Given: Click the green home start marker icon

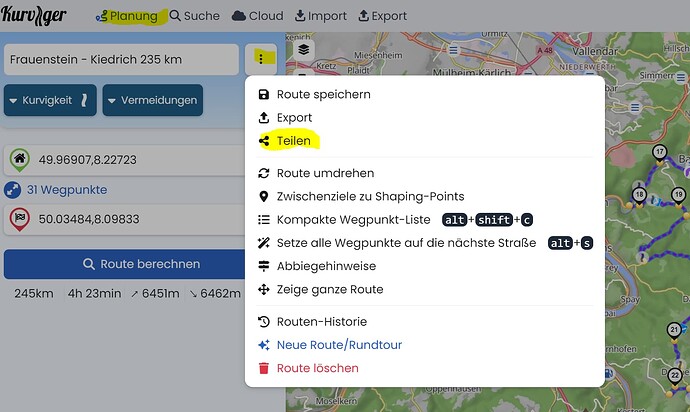Looking at the screenshot, I should click(x=19, y=160).
